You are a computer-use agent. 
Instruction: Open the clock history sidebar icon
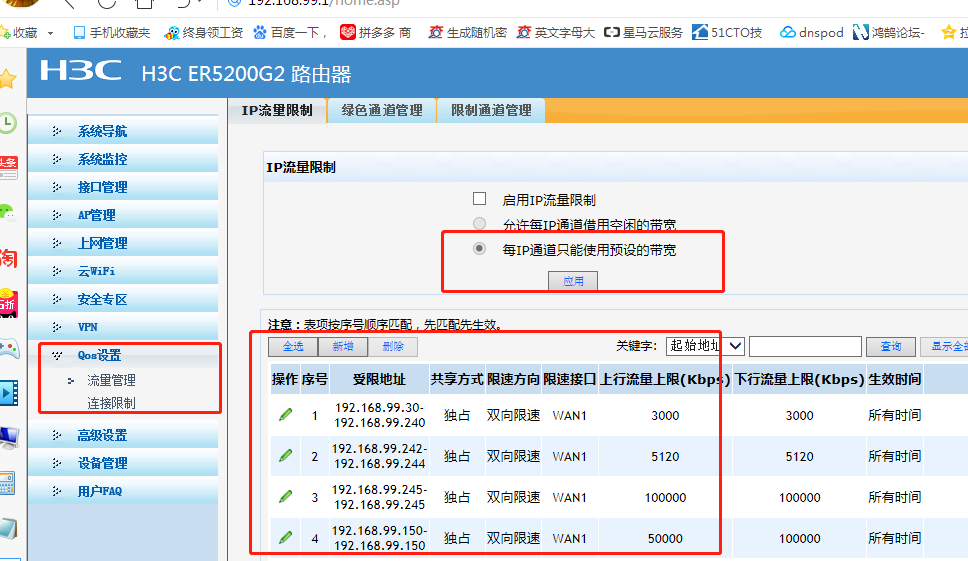(x=7, y=123)
